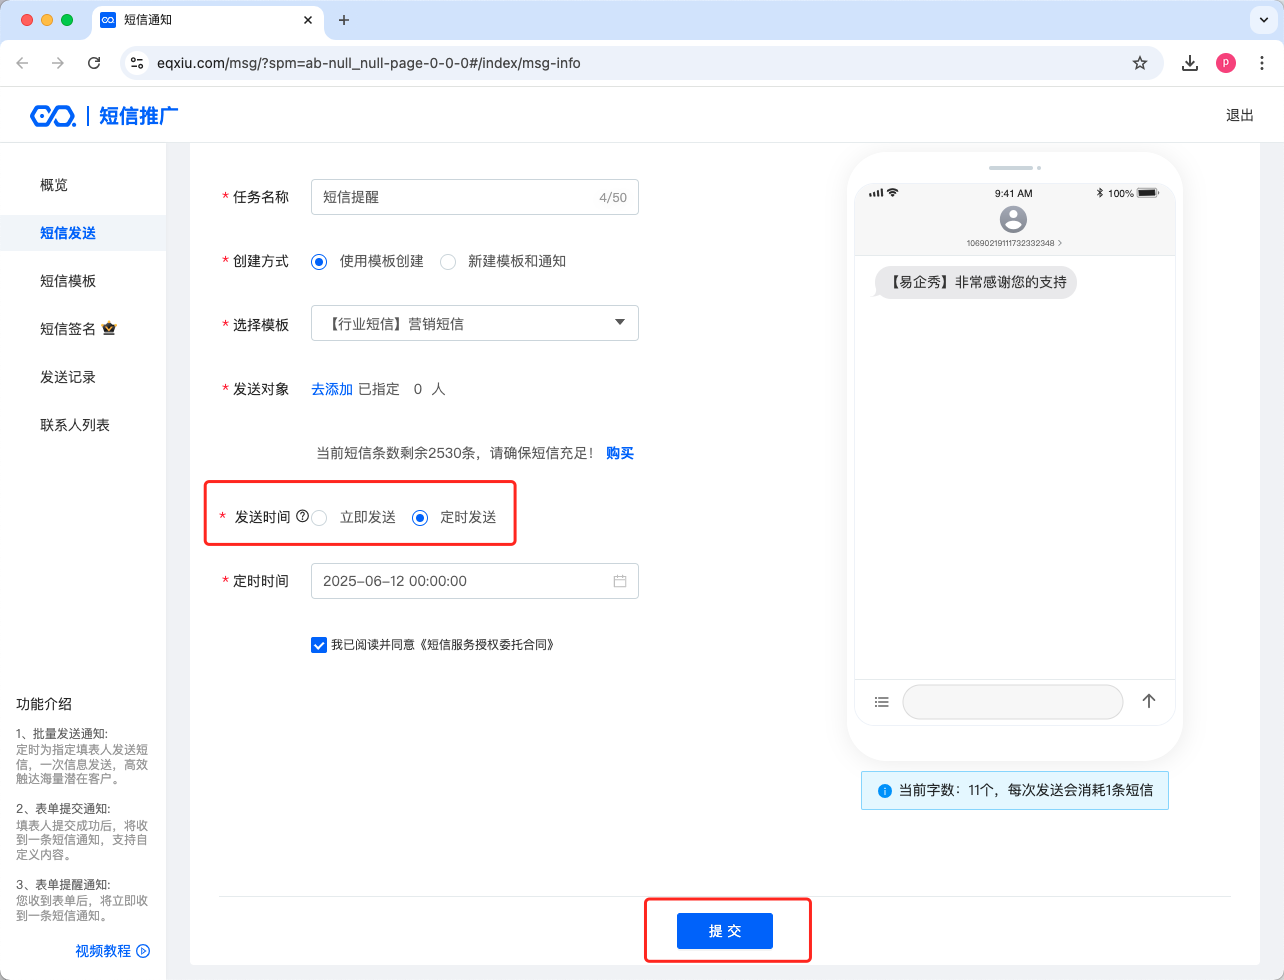
Task: Select 新建模板和通知 creation option
Action: (448, 262)
